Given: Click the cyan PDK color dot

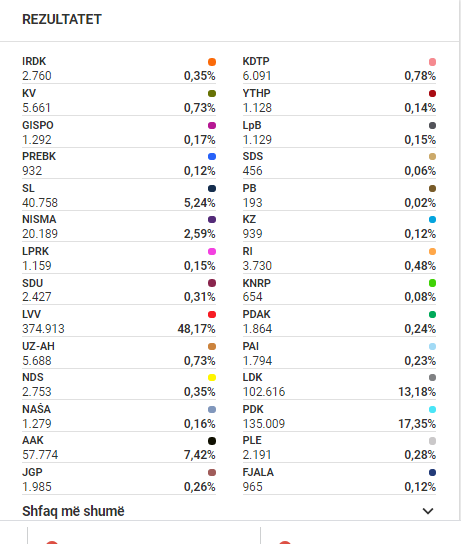Looking at the screenshot, I should click(432, 409).
